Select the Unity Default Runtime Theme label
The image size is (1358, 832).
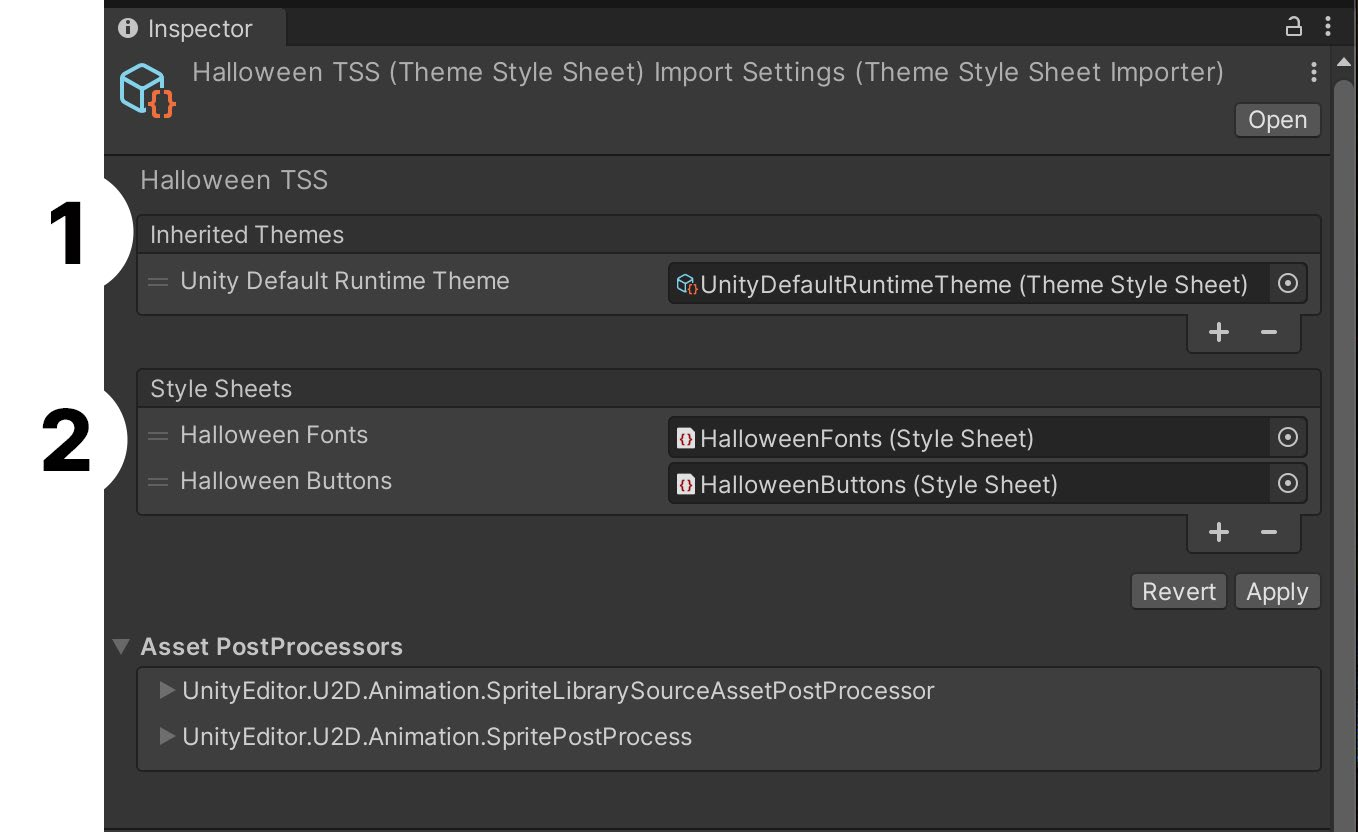point(345,282)
